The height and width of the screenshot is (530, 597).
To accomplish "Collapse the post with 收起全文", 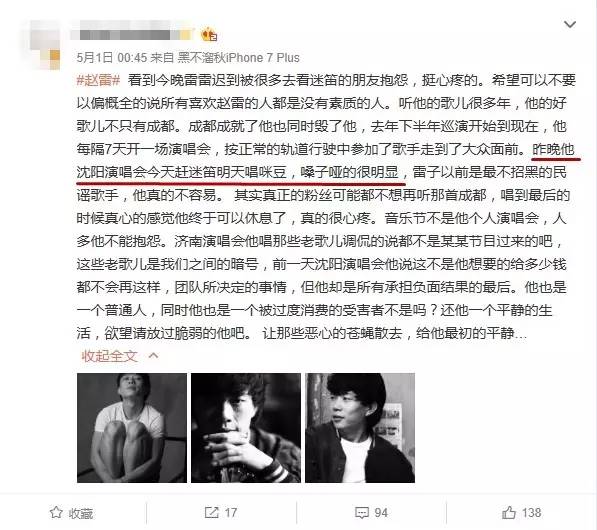I will (x=109, y=356).
